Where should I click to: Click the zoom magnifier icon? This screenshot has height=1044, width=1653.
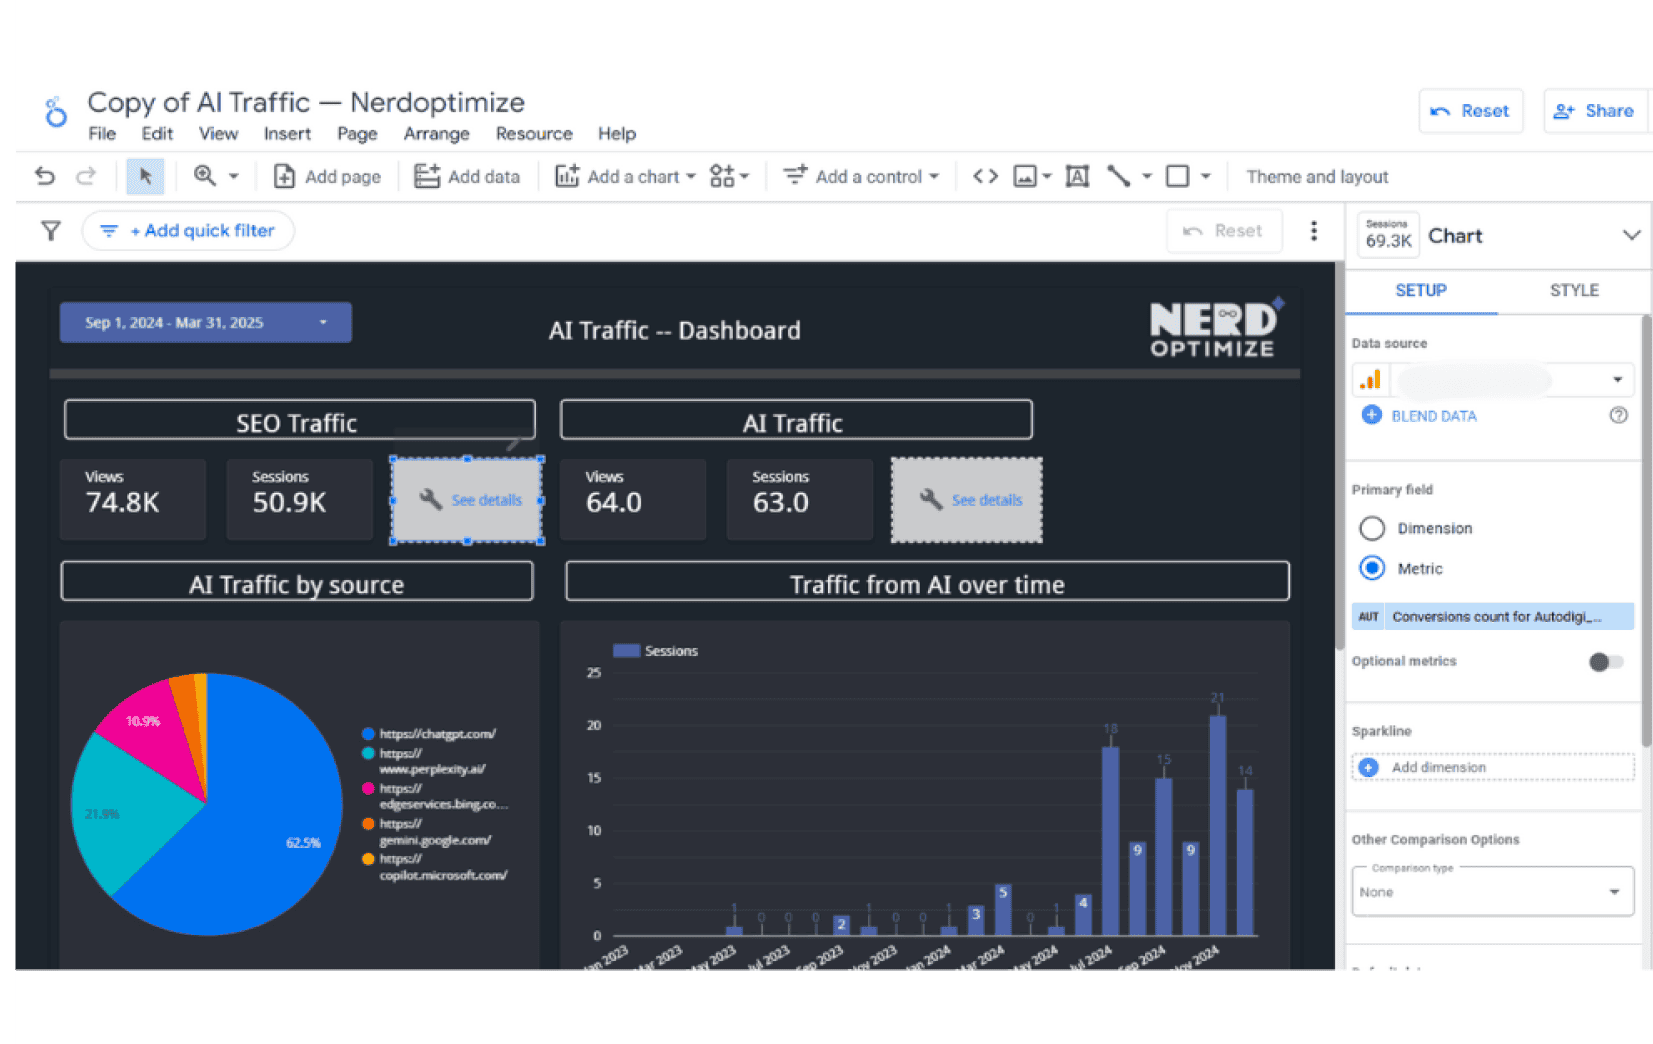205,176
